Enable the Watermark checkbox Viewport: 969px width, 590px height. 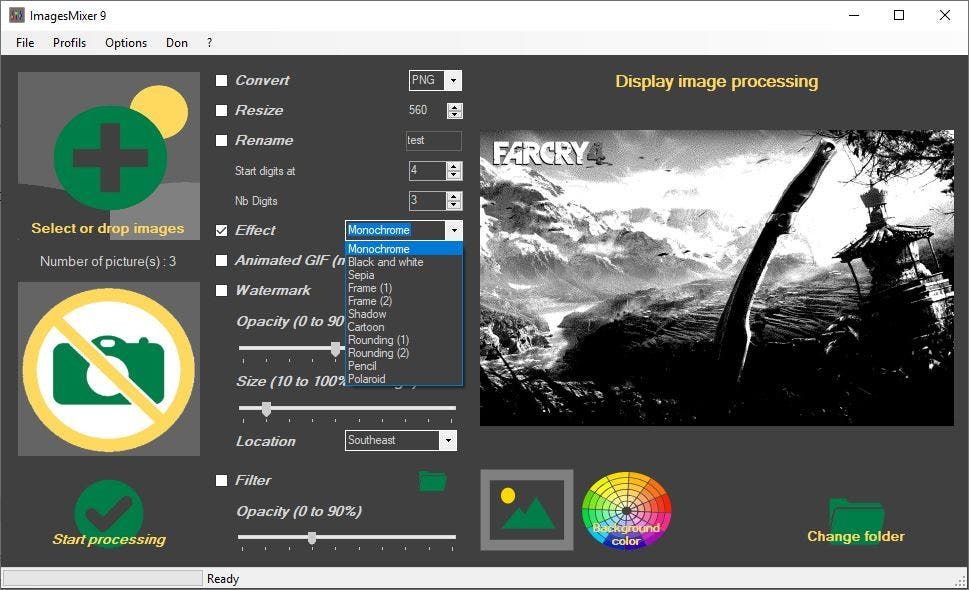[x=221, y=290]
